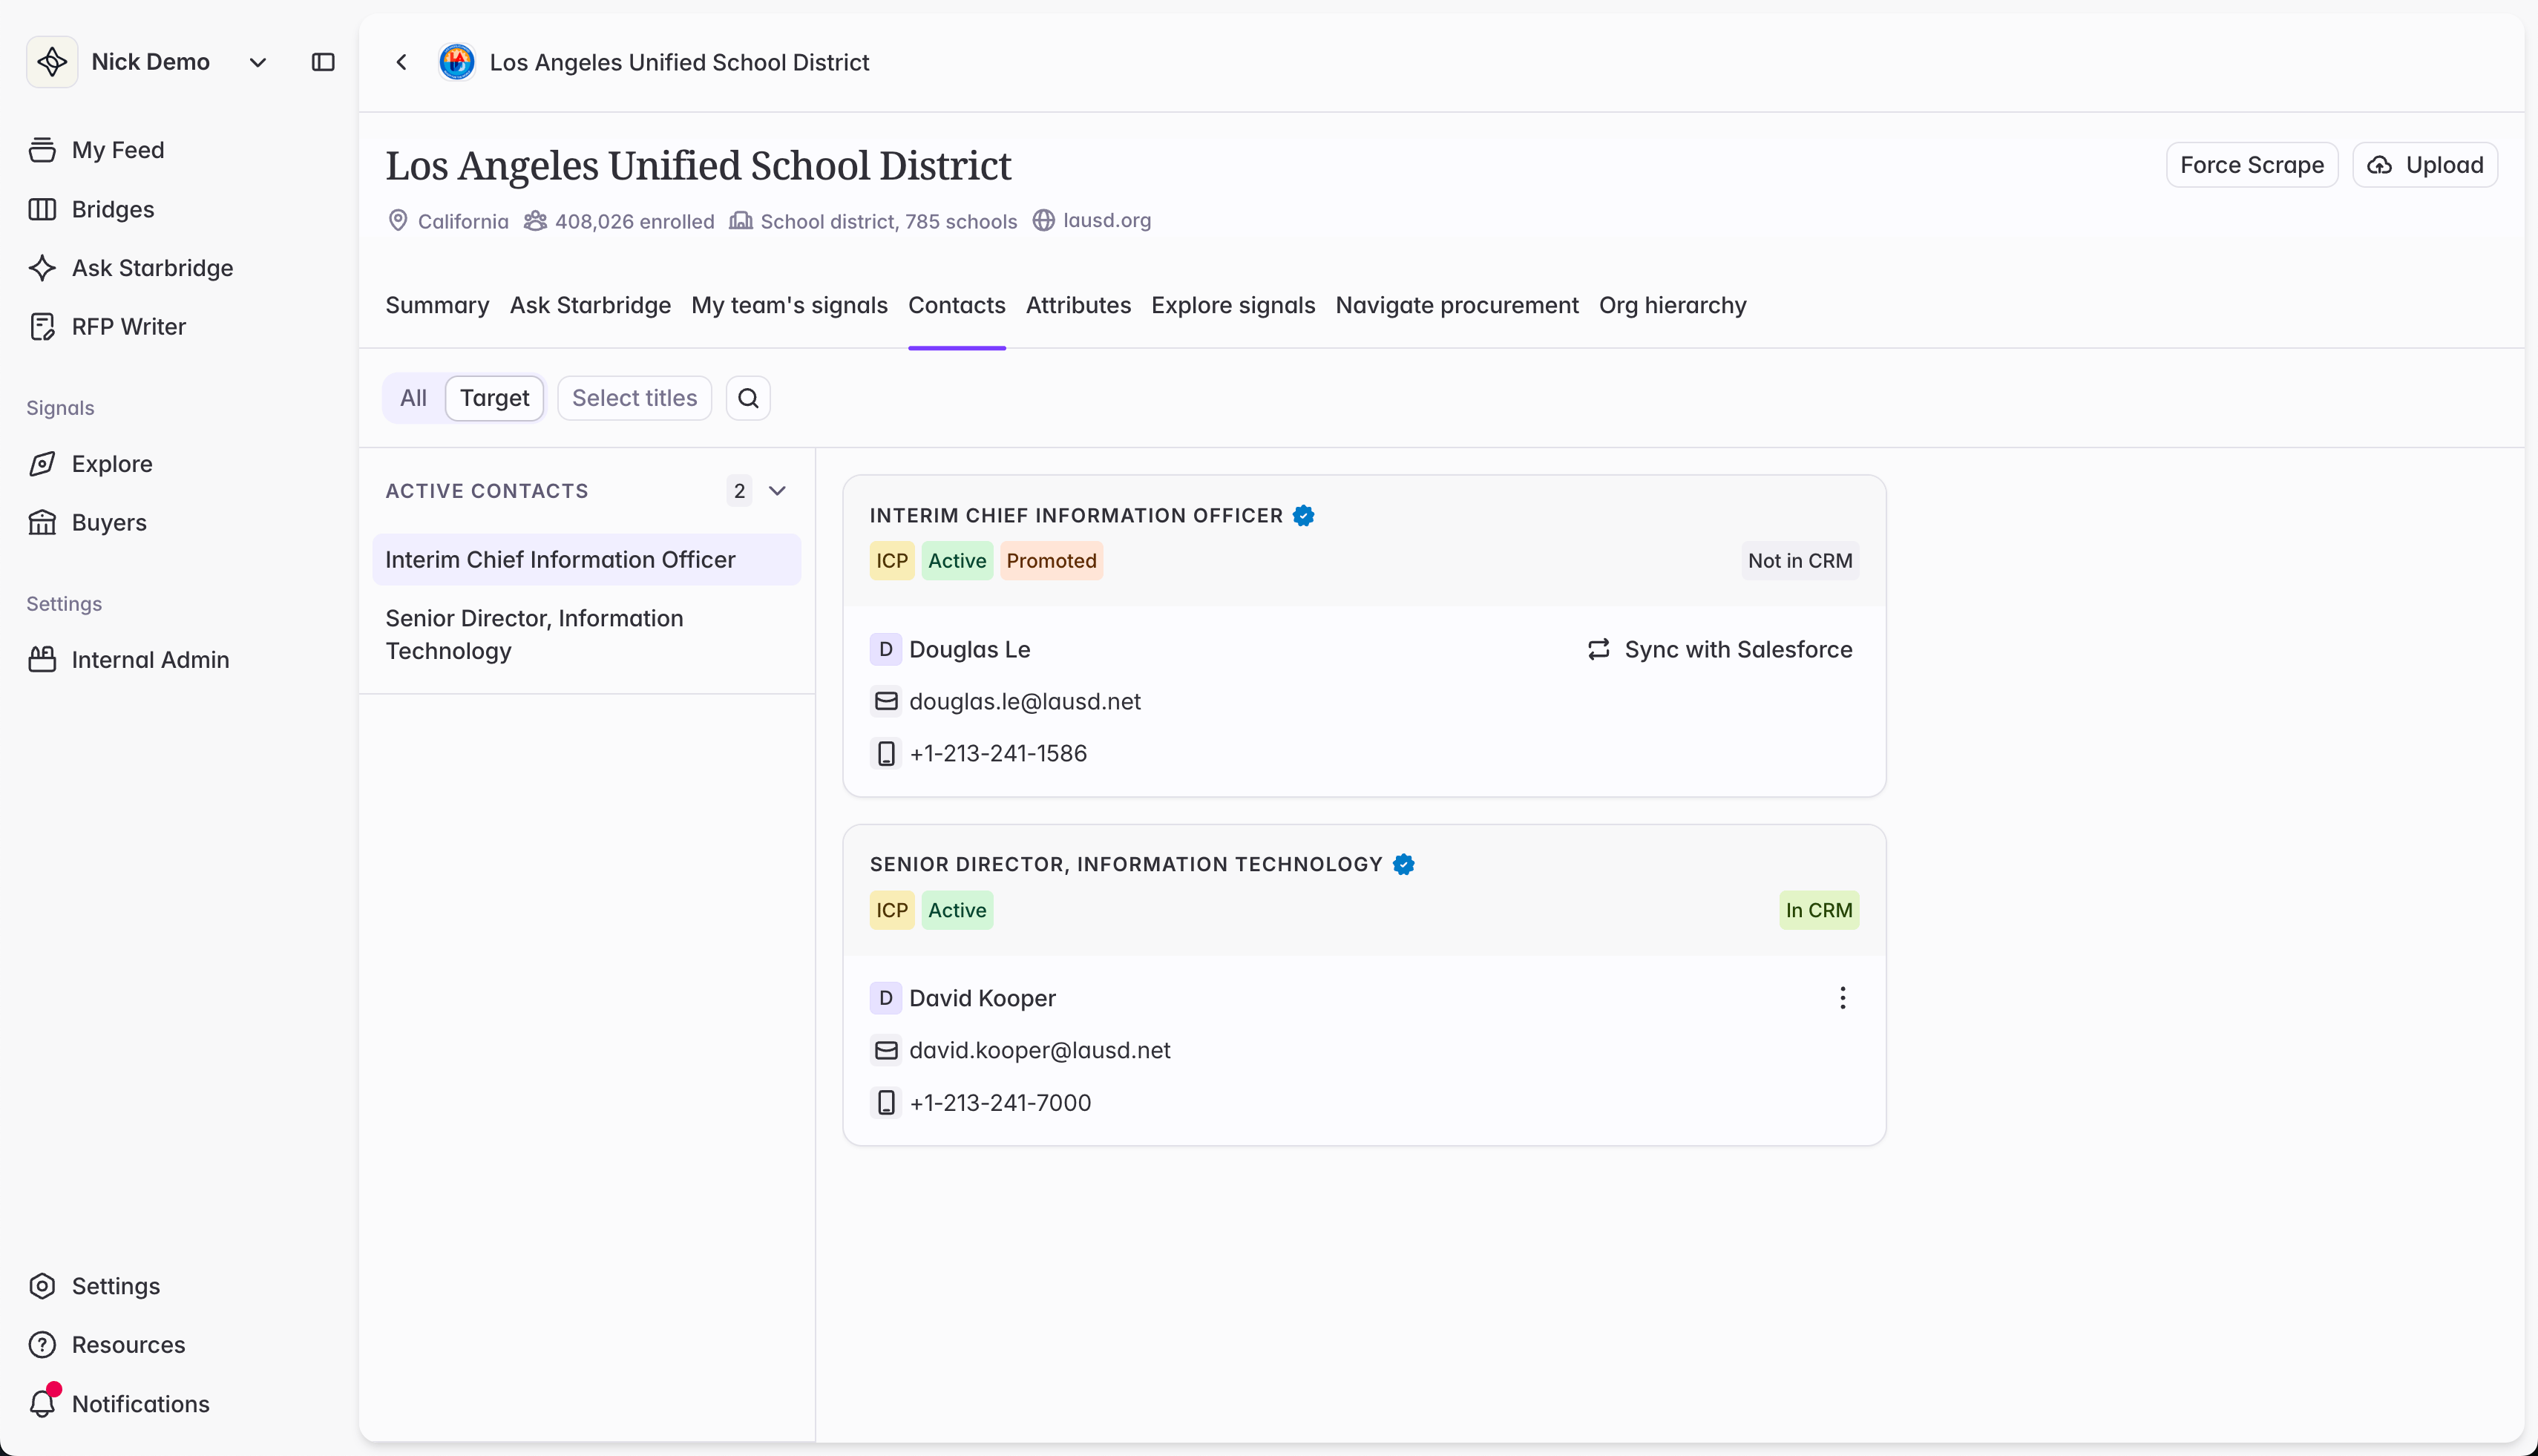Click the enrolled people icon

535,220
